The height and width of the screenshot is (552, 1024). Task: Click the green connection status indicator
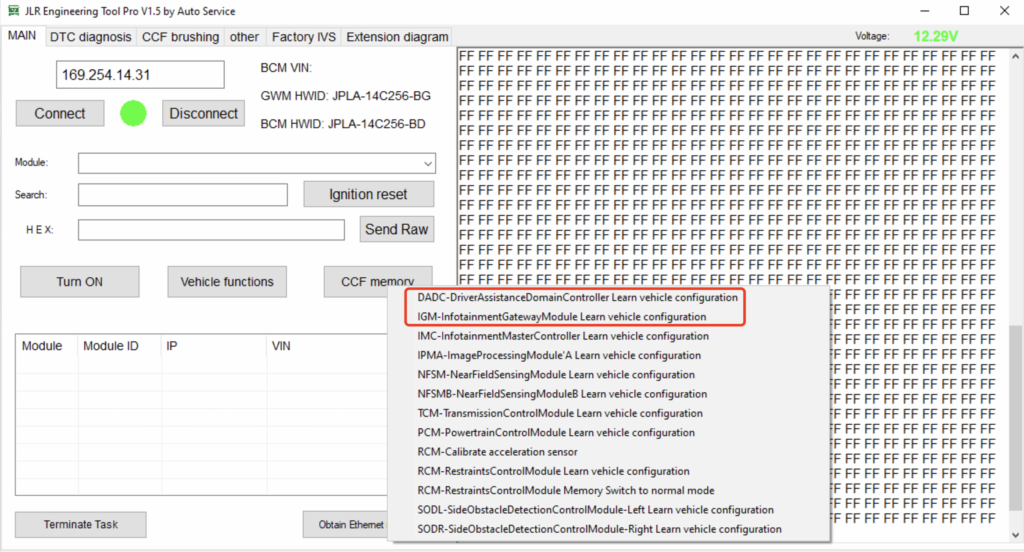tap(133, 113)
